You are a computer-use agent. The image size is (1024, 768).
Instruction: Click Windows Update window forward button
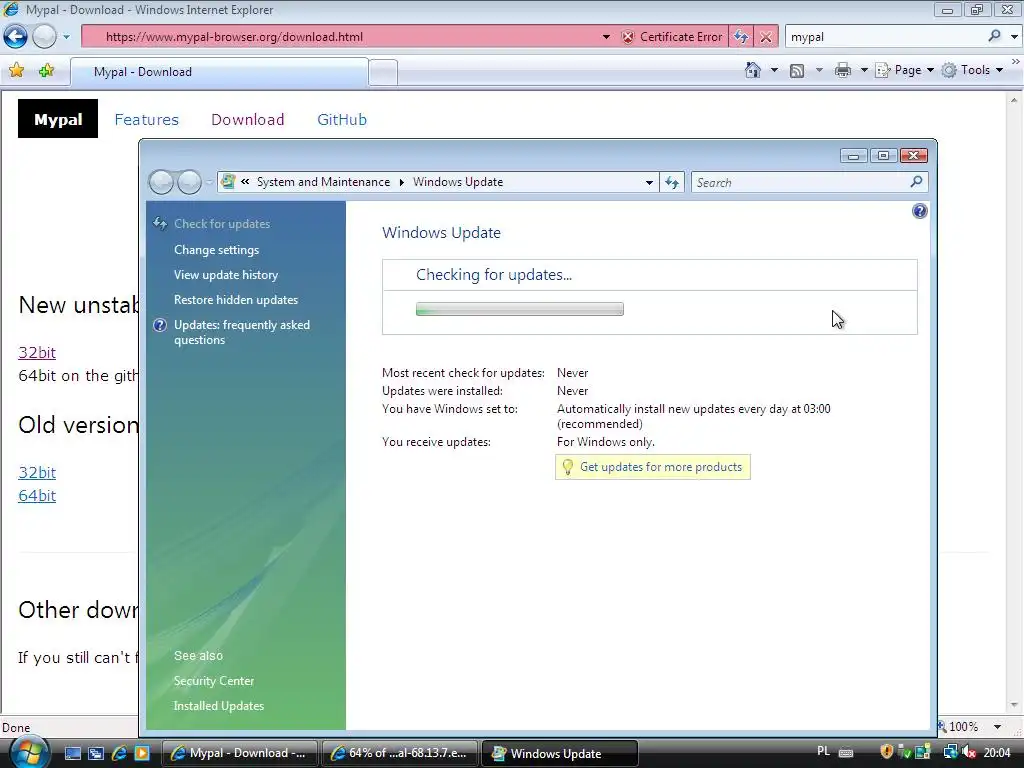(189, 182)
